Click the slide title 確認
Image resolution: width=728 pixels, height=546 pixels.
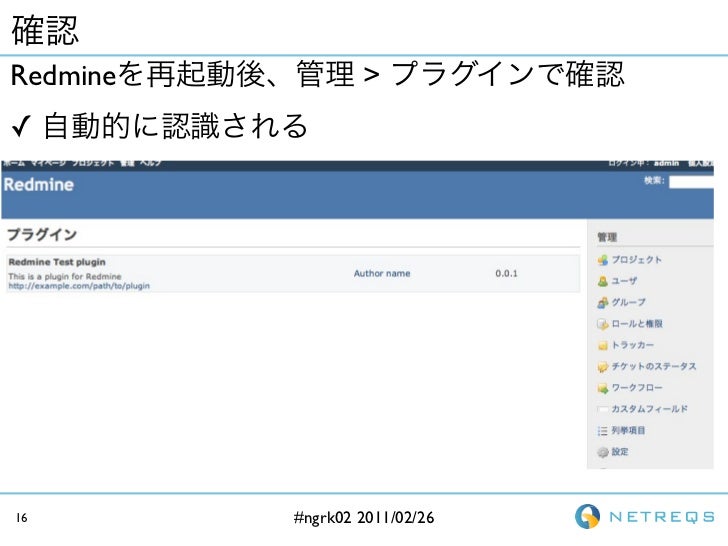point(45,30)
